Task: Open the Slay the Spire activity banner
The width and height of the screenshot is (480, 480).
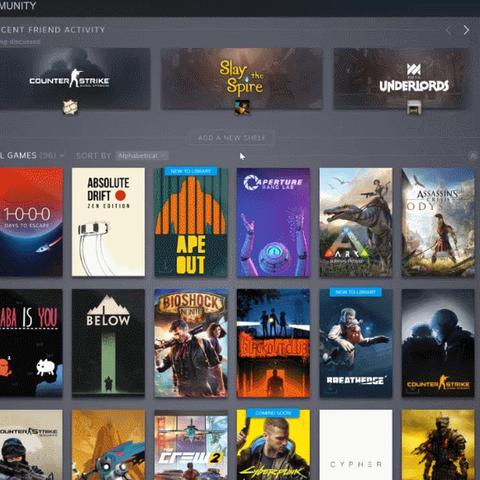Action: 242,79
